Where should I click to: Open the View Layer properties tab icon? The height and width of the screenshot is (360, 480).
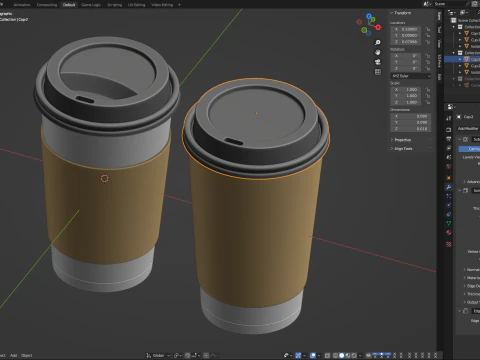(449, 148)
